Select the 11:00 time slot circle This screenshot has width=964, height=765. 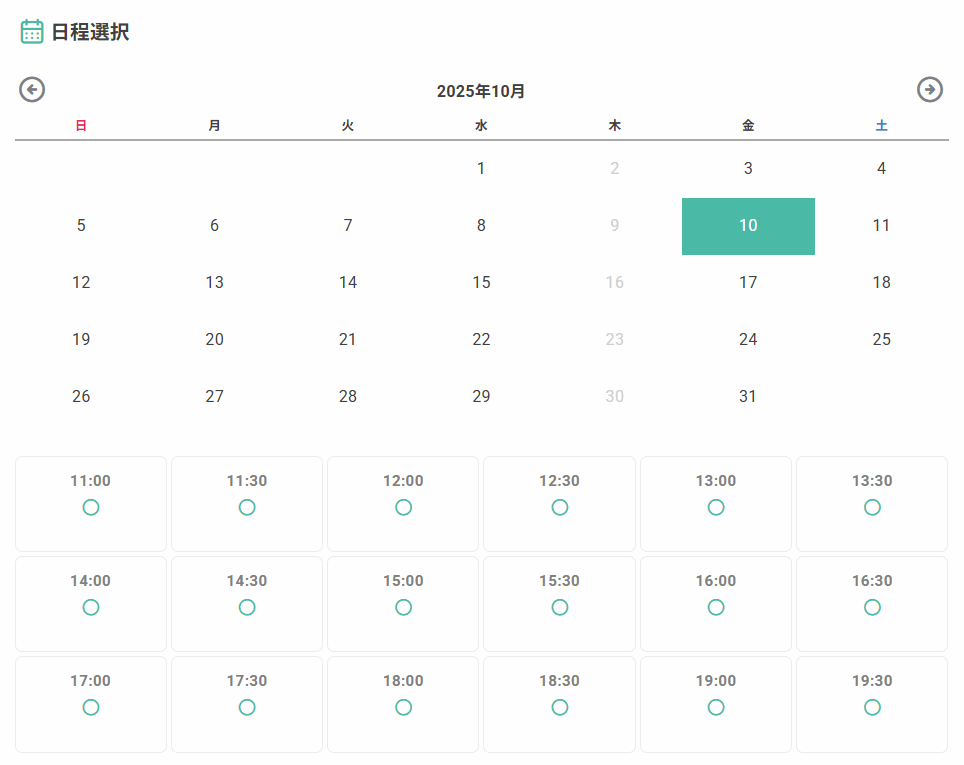[91, 507]
